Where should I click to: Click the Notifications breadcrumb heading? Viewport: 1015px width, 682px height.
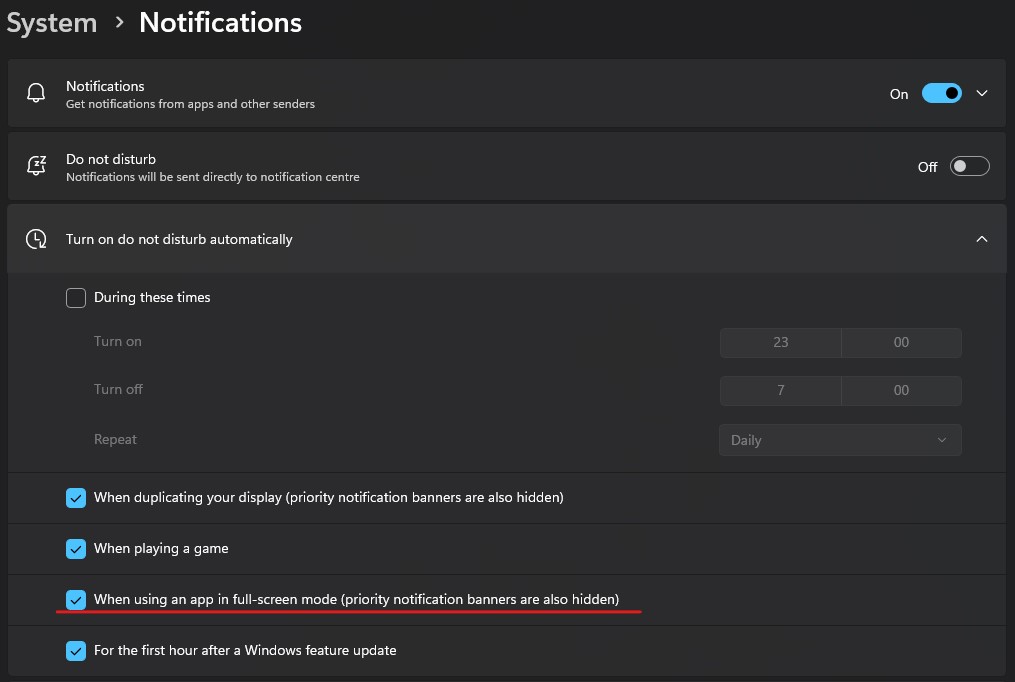[x=220, y=22]
